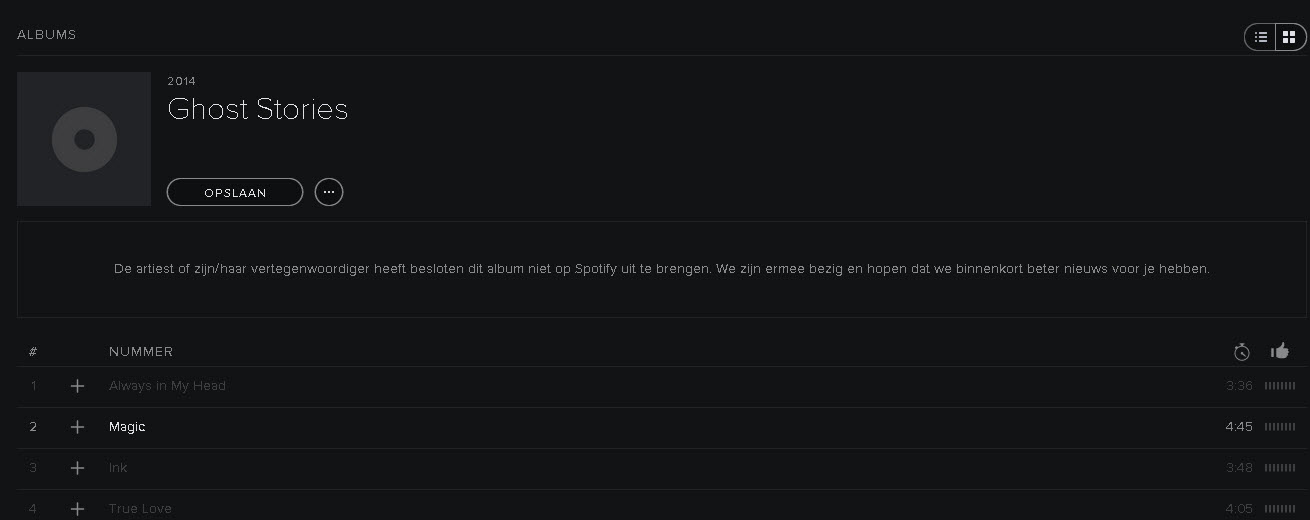Sort by duration clock icon

tap(1241, 352)
